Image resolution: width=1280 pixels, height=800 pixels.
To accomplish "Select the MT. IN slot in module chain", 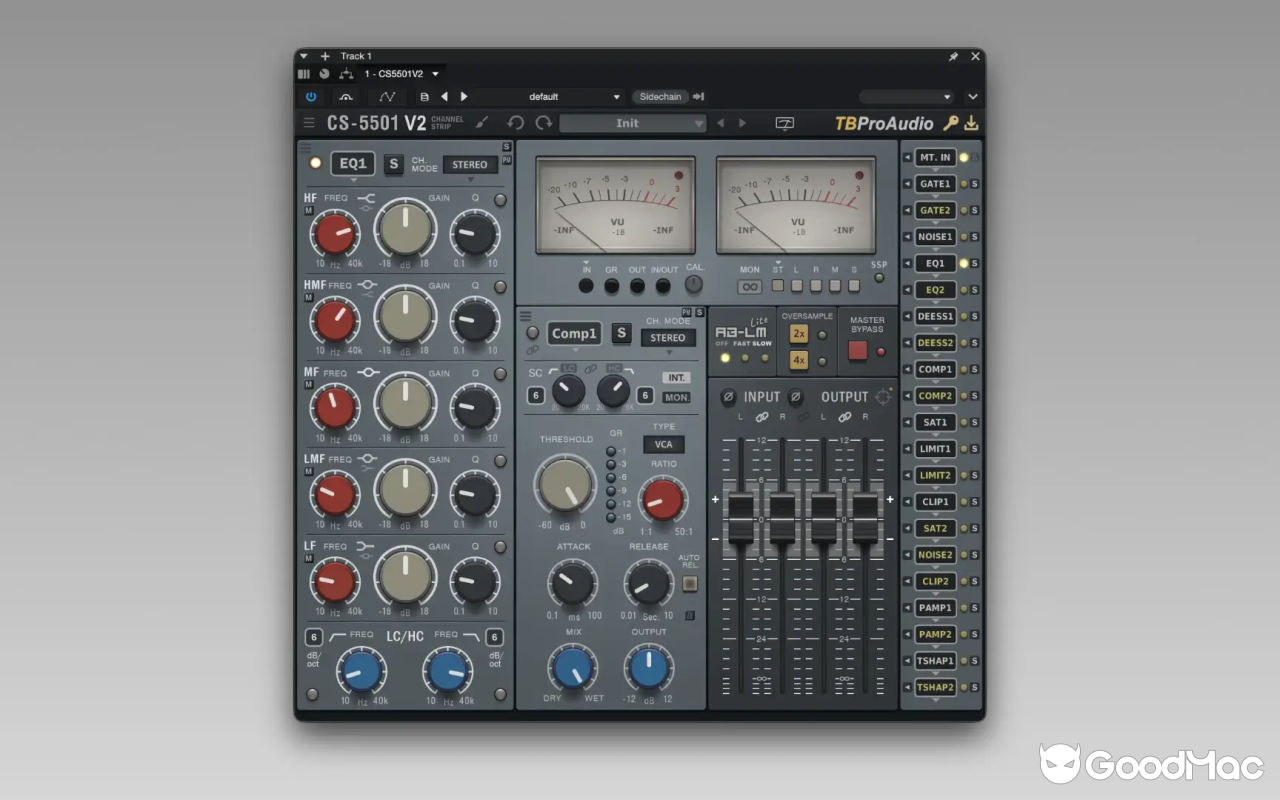I will tap(935, 158).
